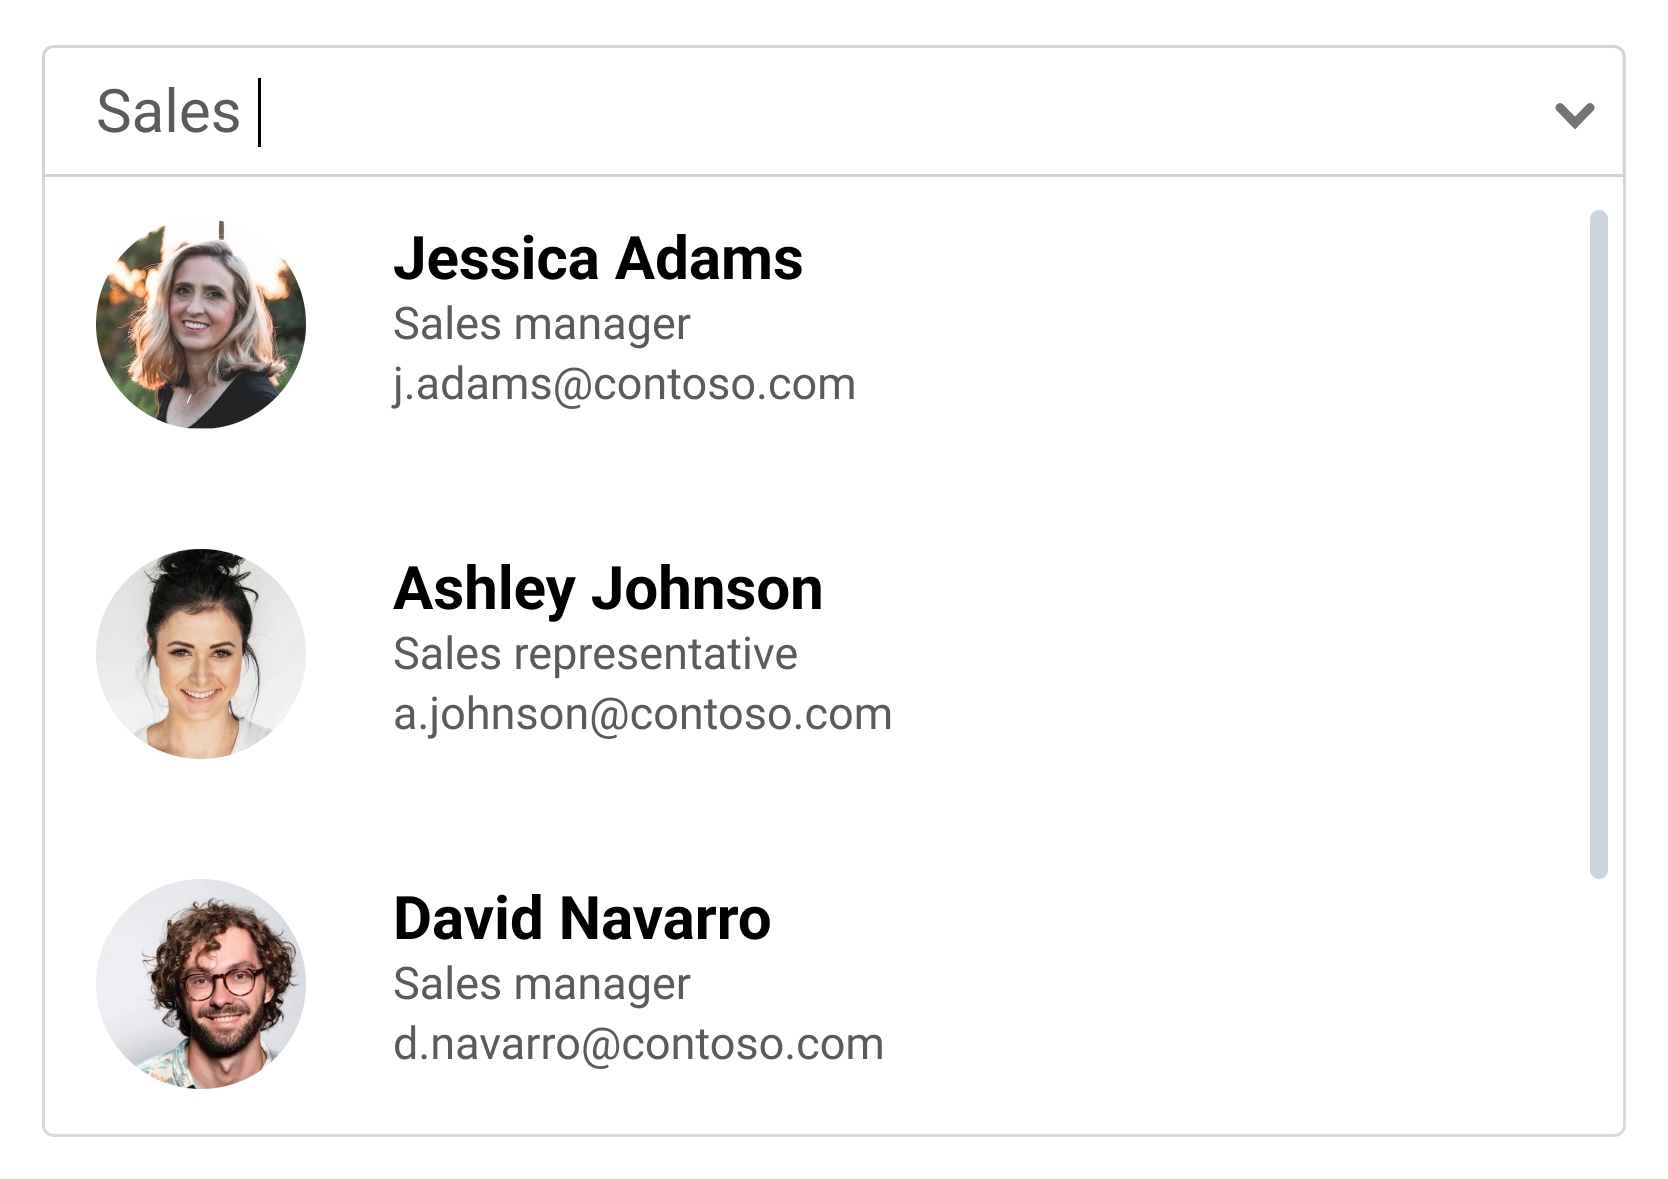Click the vertical scrollbar thumb

point(1598,544)
